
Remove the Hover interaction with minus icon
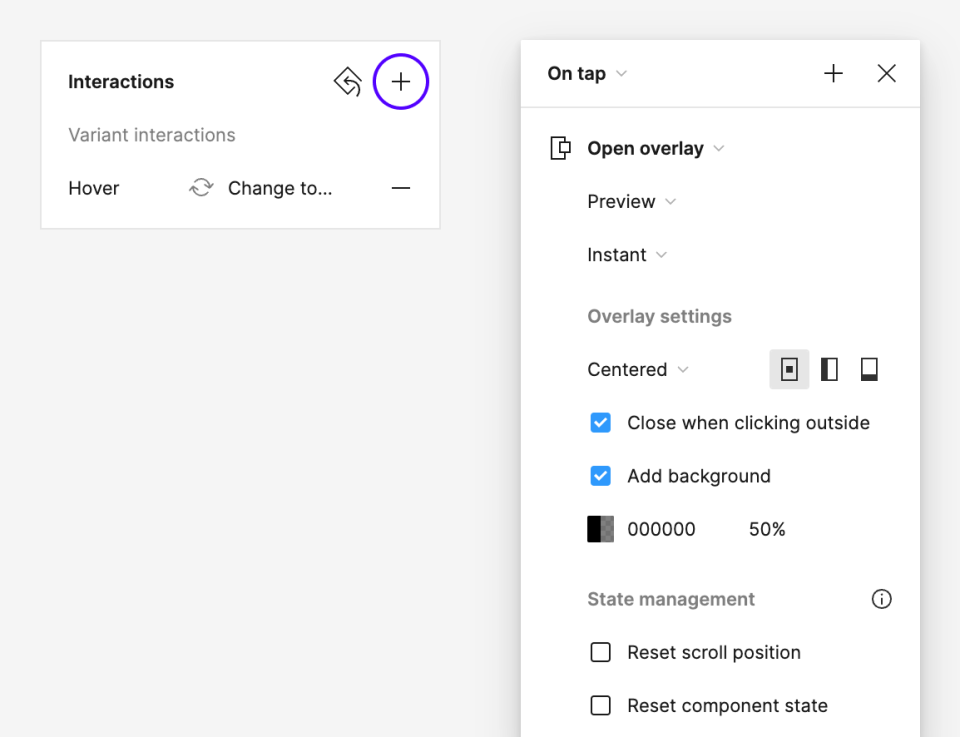[400, 188]
